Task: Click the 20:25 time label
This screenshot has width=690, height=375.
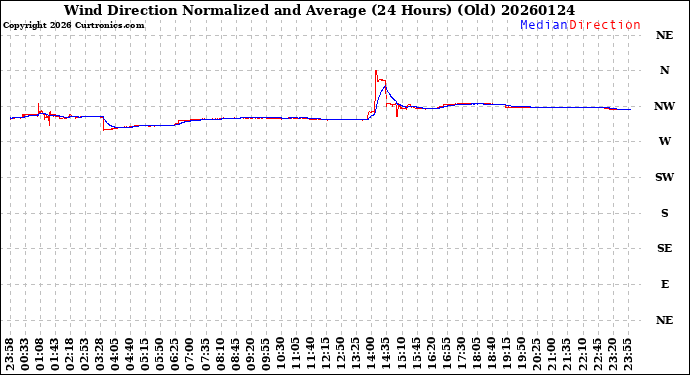Action: click(537, 355)
